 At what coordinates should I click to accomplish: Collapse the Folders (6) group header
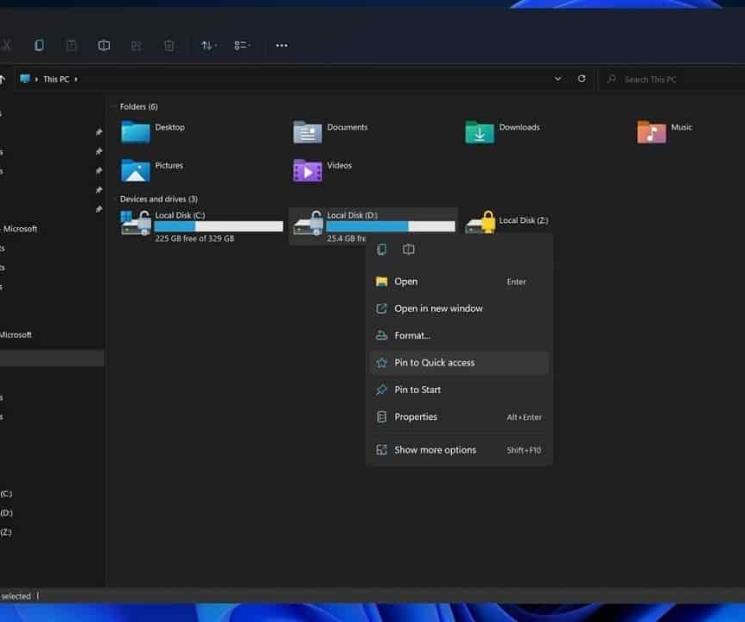[138, 106]
